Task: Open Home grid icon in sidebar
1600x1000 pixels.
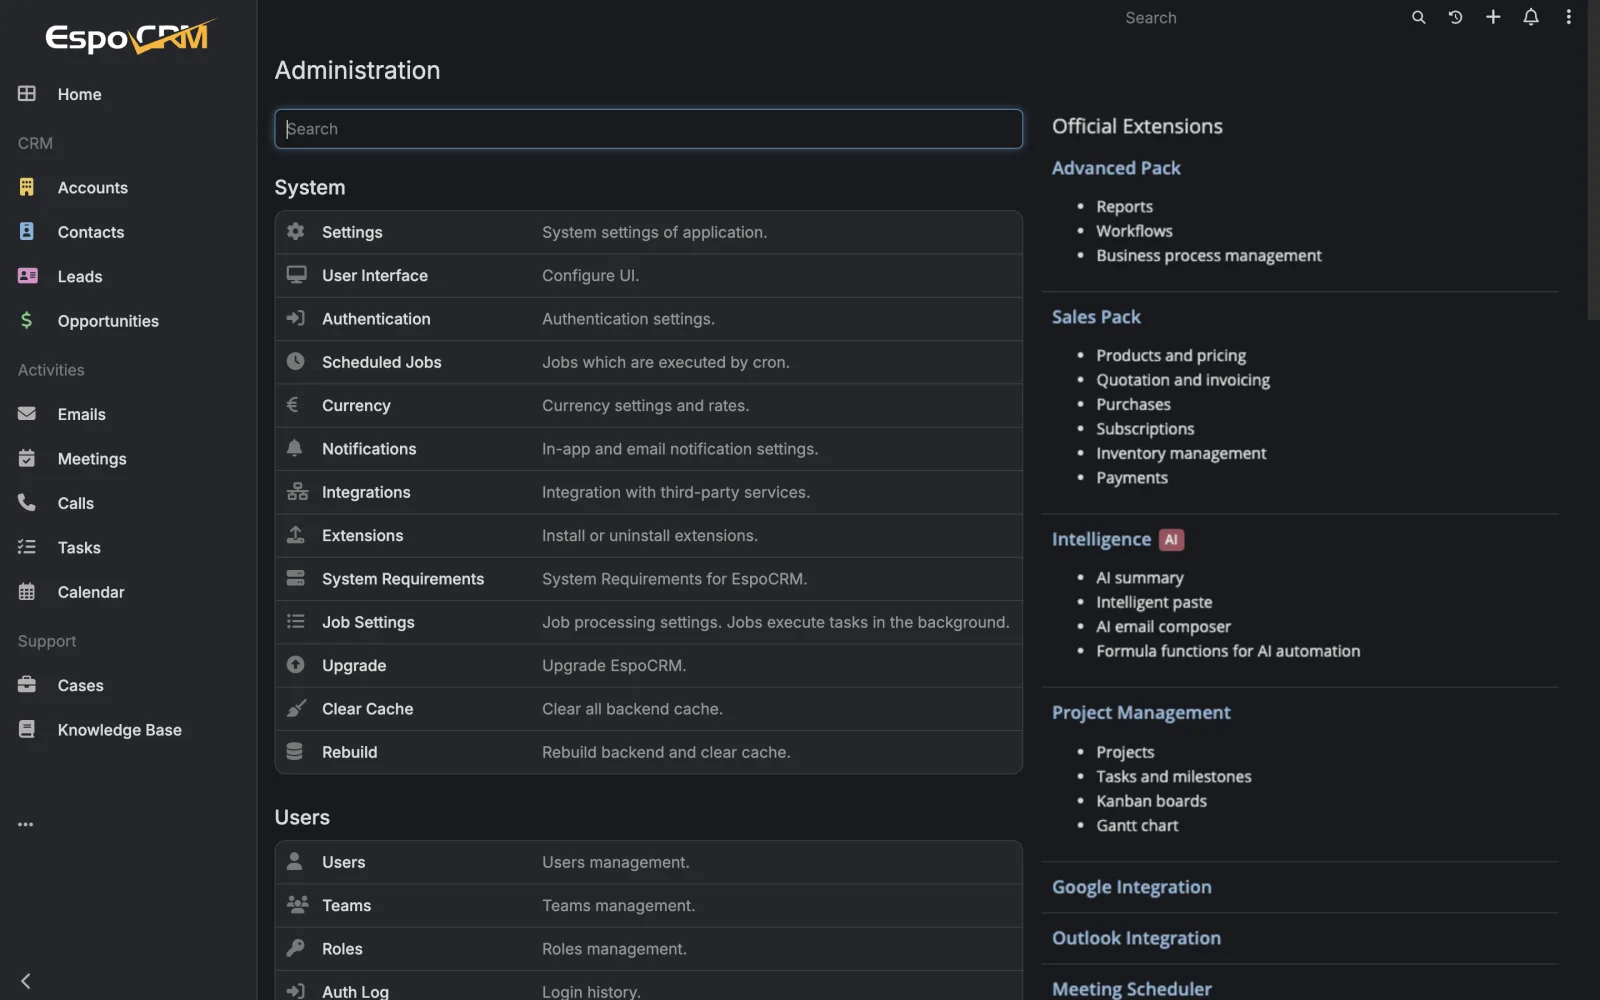Action: [x=27, y=93]
